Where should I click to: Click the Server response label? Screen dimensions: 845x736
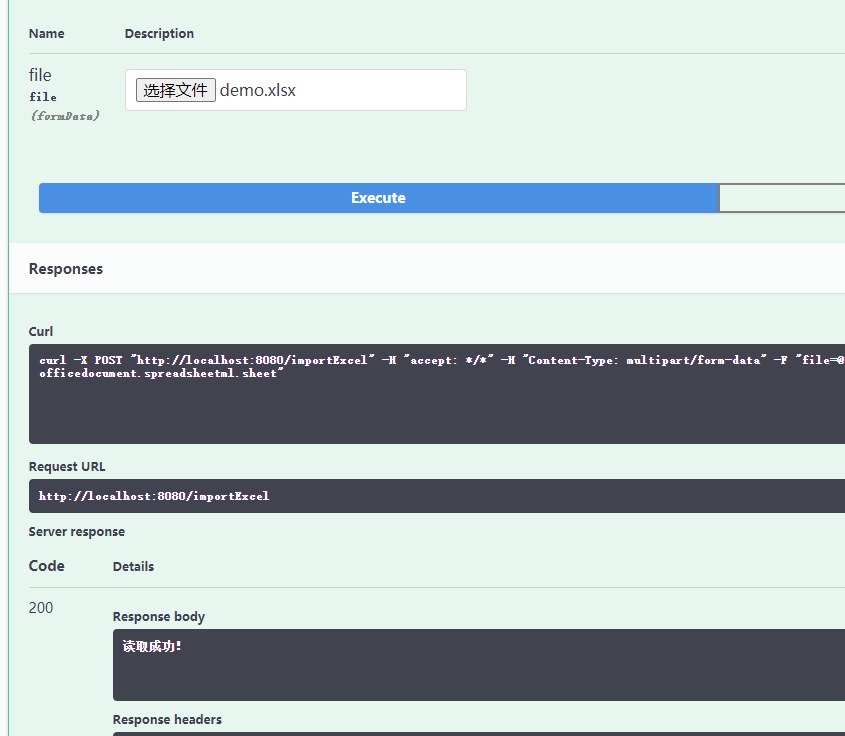[x=77, y=532]
